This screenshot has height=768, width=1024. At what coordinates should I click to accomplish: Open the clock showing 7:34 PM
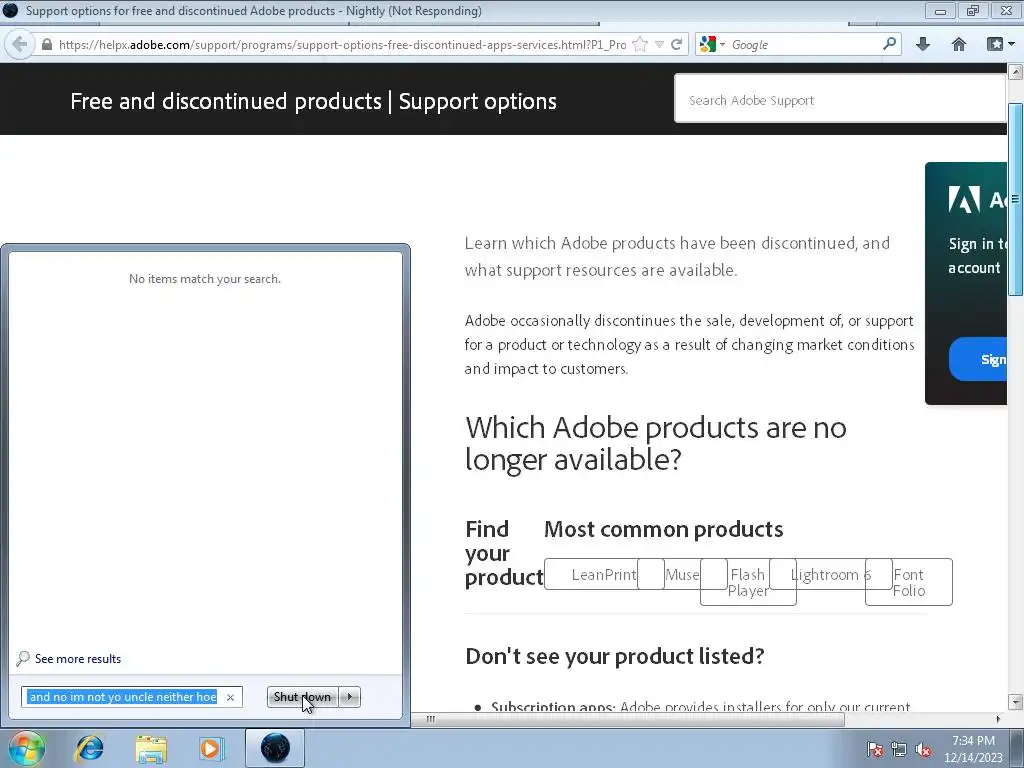click(973, 749)
